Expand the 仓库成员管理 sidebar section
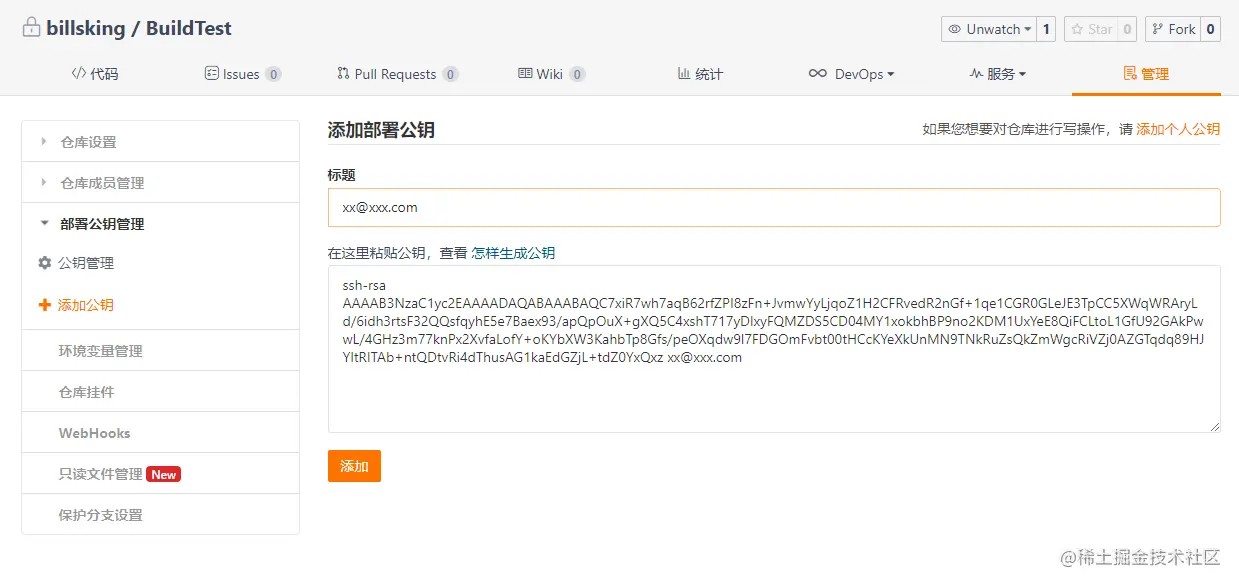The image size is (1239, 586). point(160,182)
